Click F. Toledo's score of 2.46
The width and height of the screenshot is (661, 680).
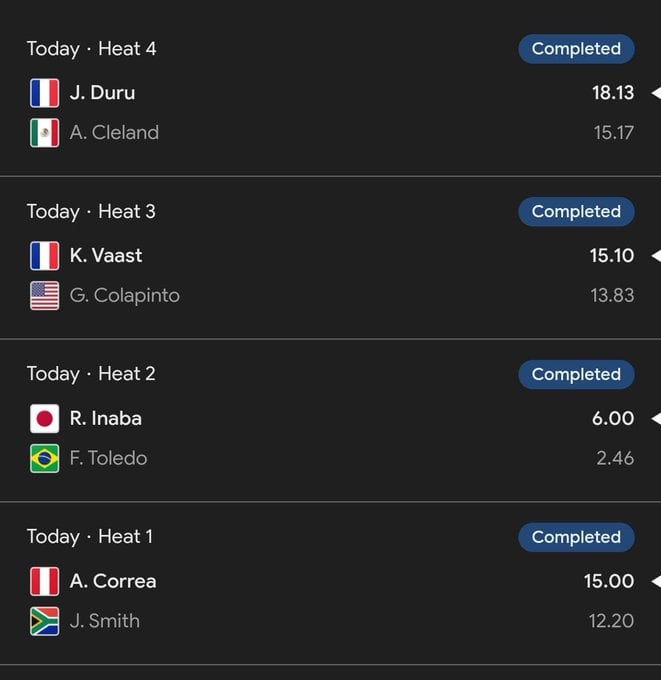613,459
